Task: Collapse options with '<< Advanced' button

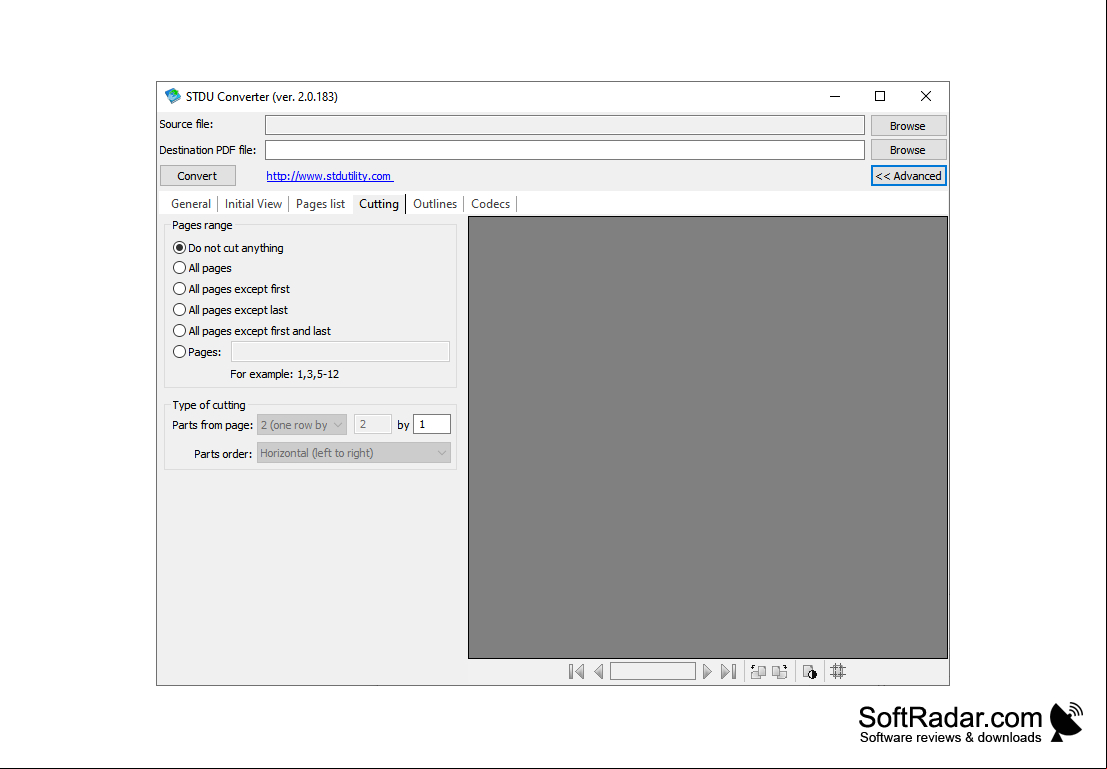Action: point(909,176)
